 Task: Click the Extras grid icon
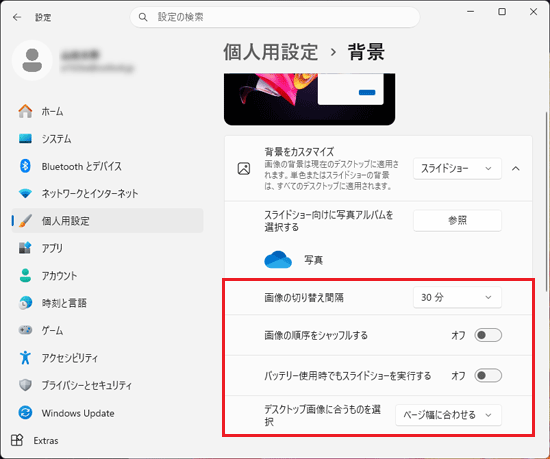(x=17, y=440)
